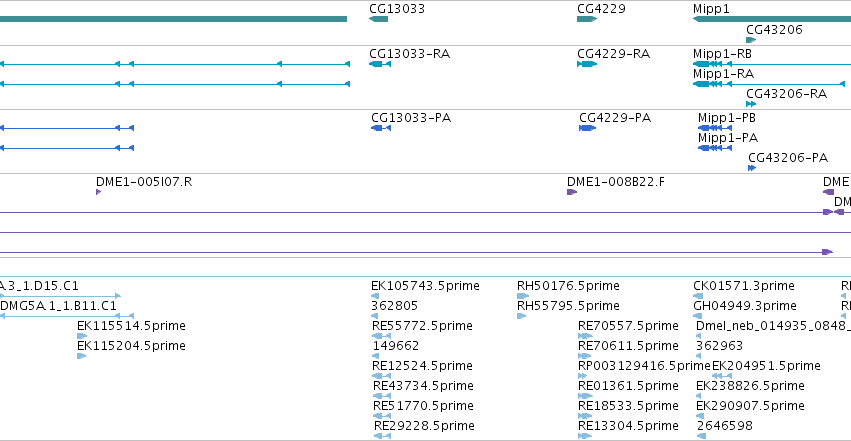
Task: Click the CG13033-PA protein glyph
Action: click(381, 128)
